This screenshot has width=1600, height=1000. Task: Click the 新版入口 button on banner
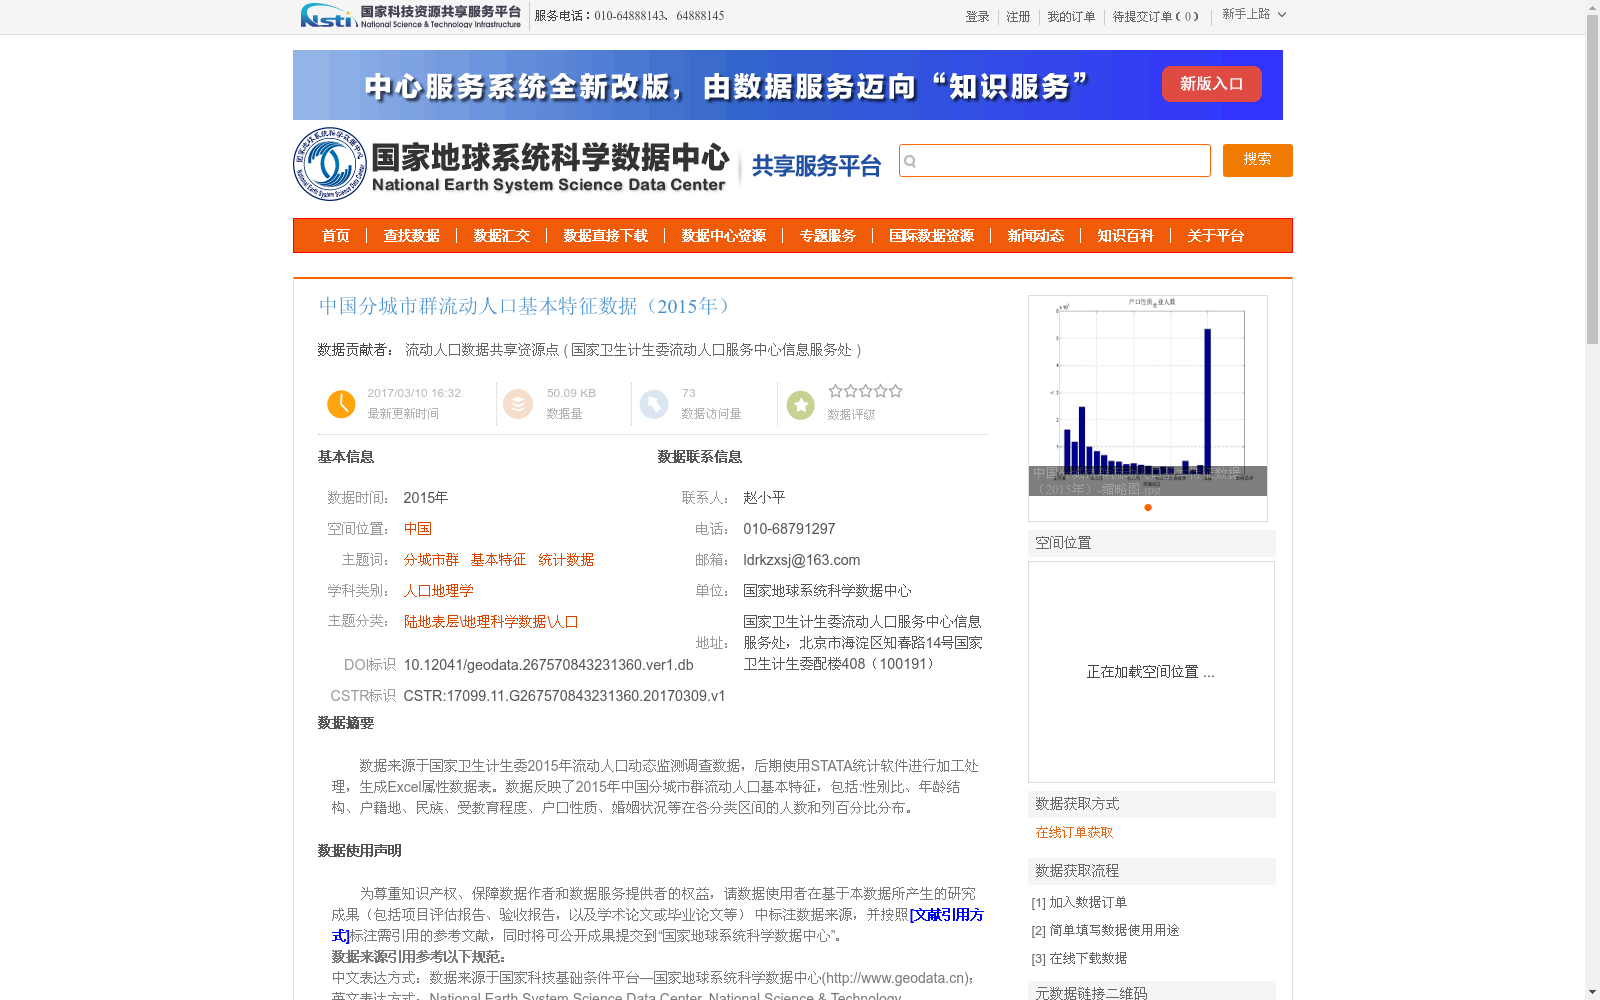pyautogui.click(x=1211, y=84)
